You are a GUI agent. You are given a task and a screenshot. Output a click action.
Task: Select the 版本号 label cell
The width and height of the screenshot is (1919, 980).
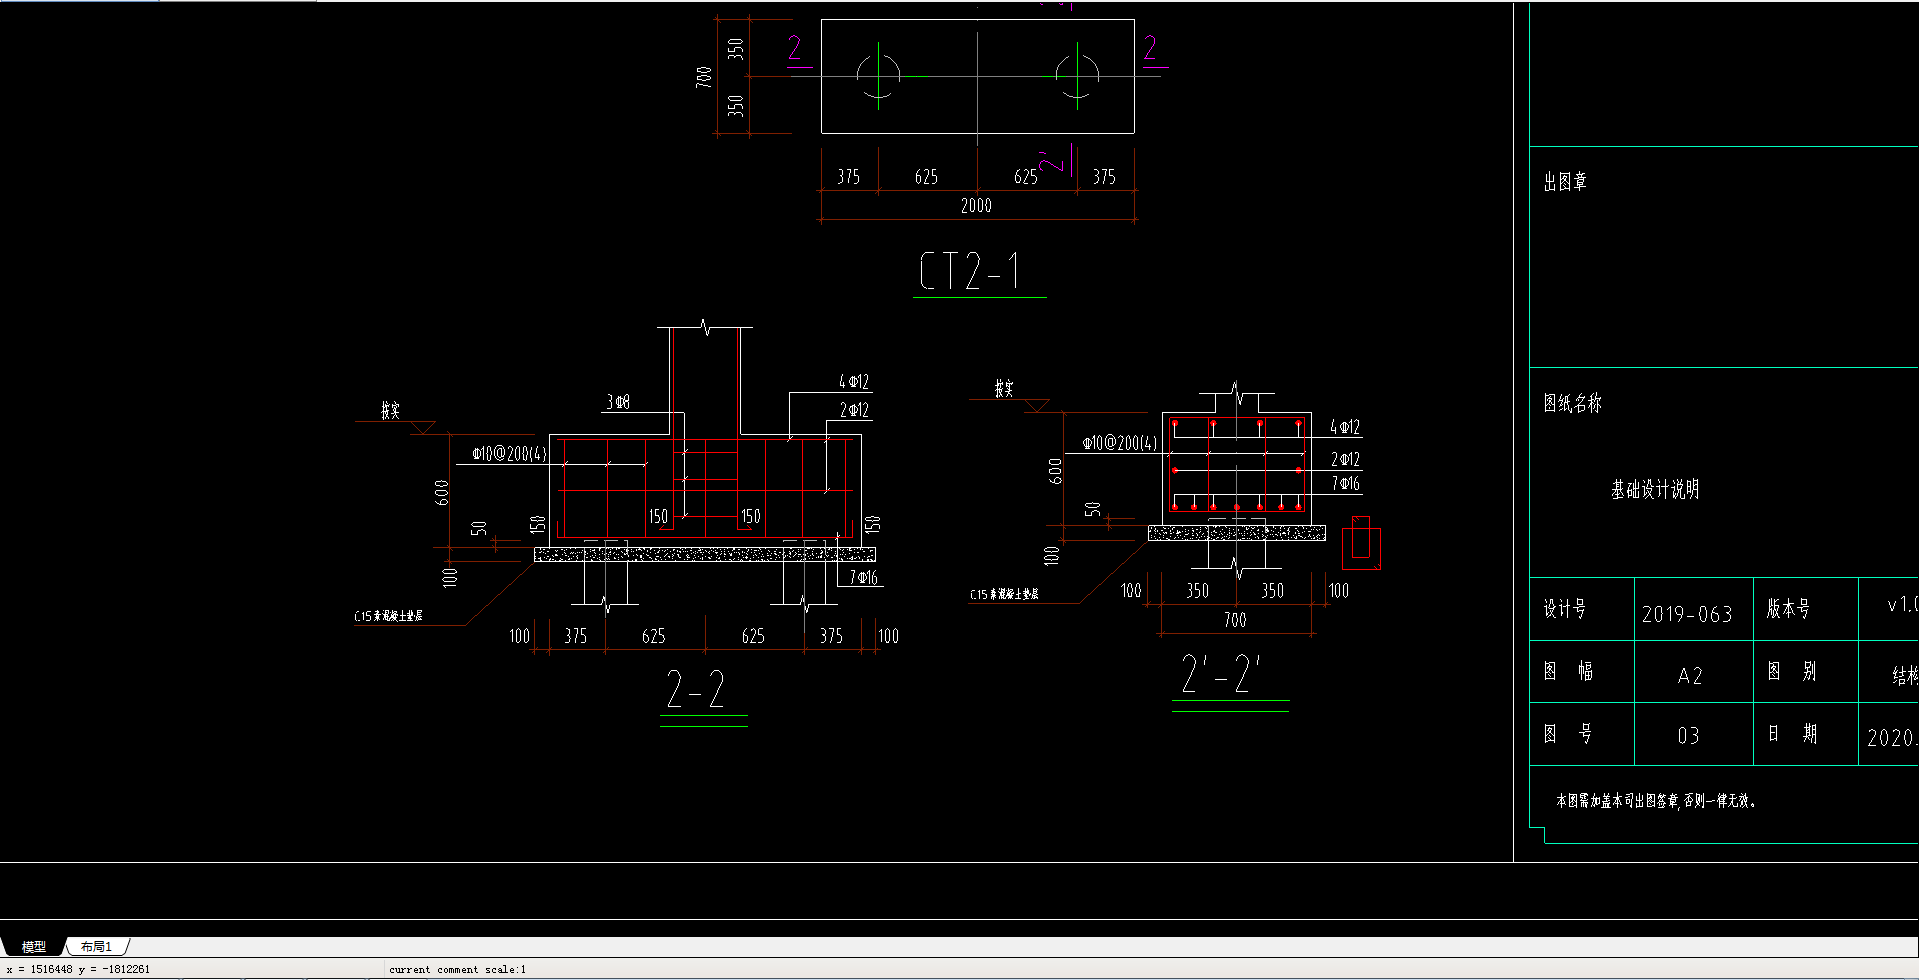click(1788, 608)
